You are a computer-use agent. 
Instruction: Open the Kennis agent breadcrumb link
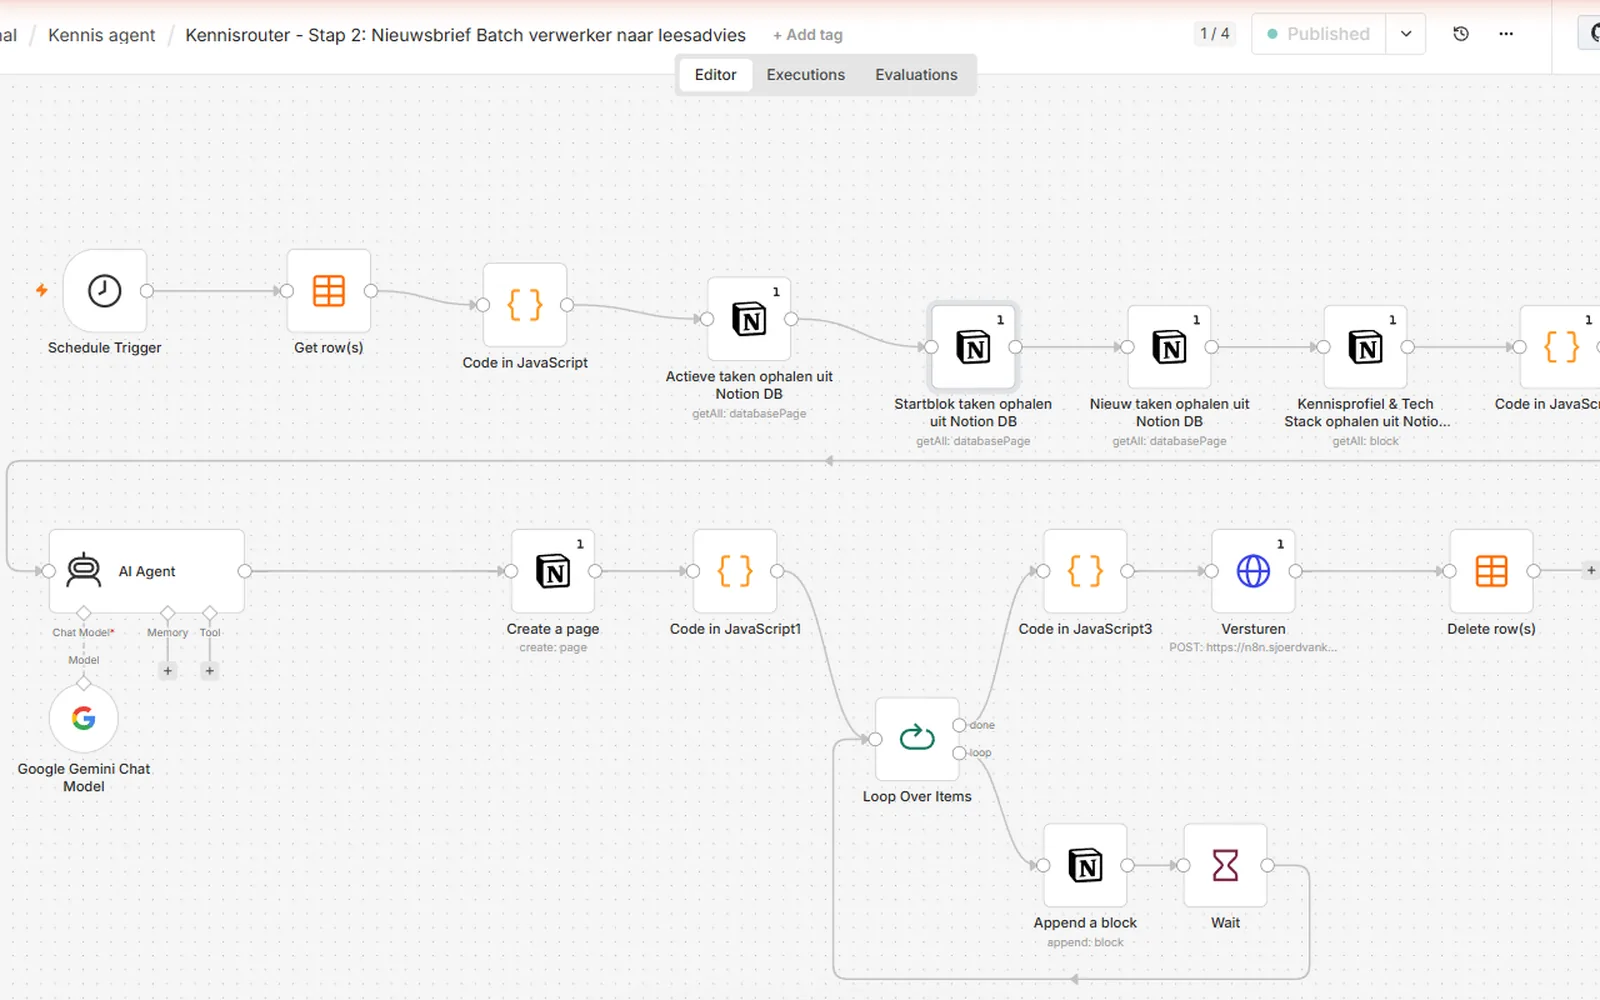(101, 35)
